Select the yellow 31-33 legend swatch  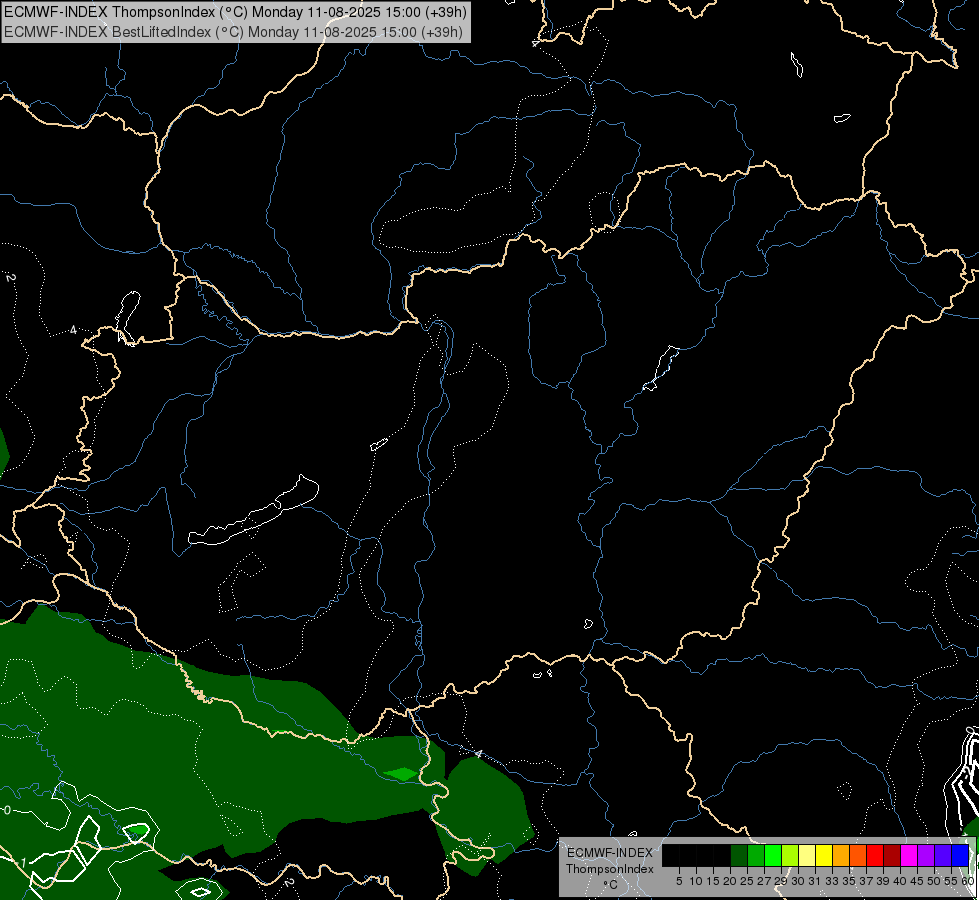pyautogui.click(x=824, y=855)
